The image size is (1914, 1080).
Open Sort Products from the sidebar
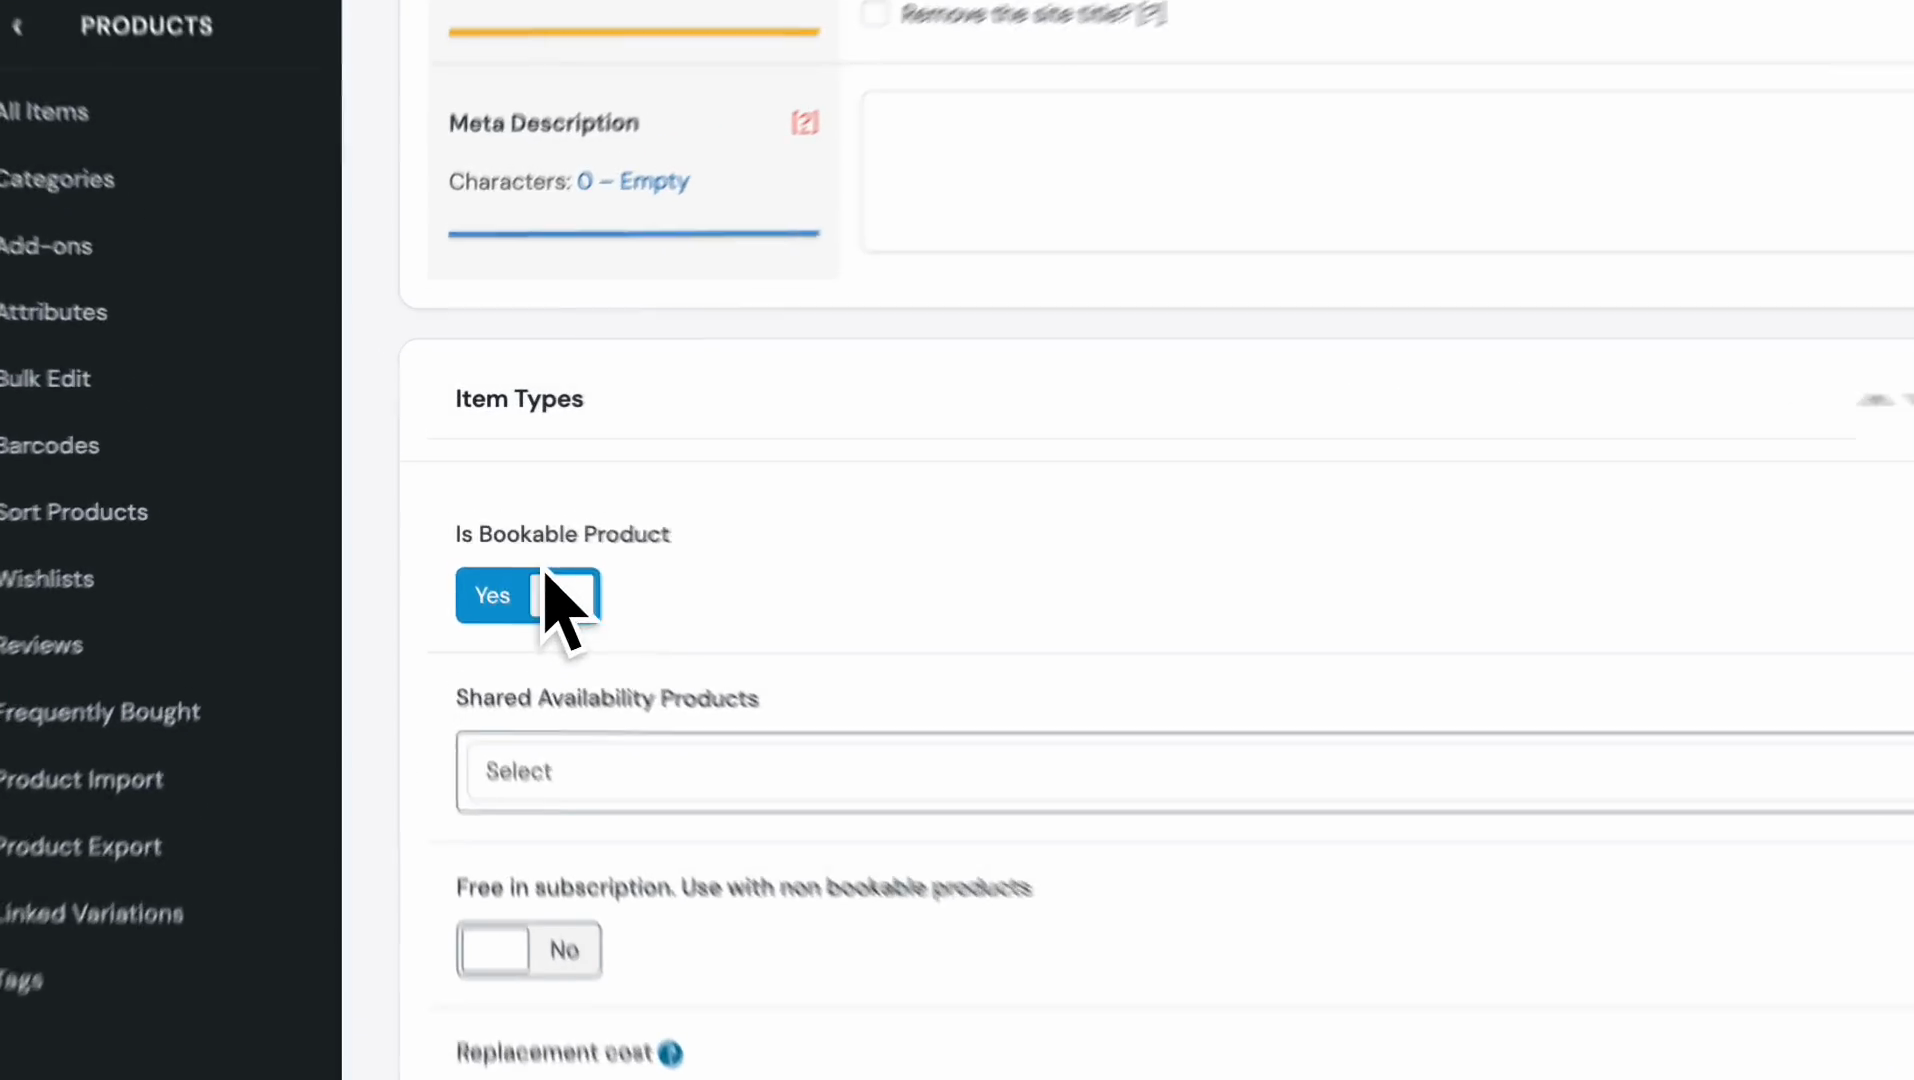click(74, 512)
